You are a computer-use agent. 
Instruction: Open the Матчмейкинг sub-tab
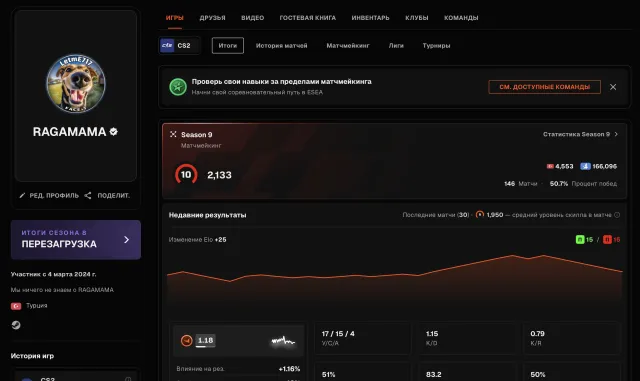[348, 46]
